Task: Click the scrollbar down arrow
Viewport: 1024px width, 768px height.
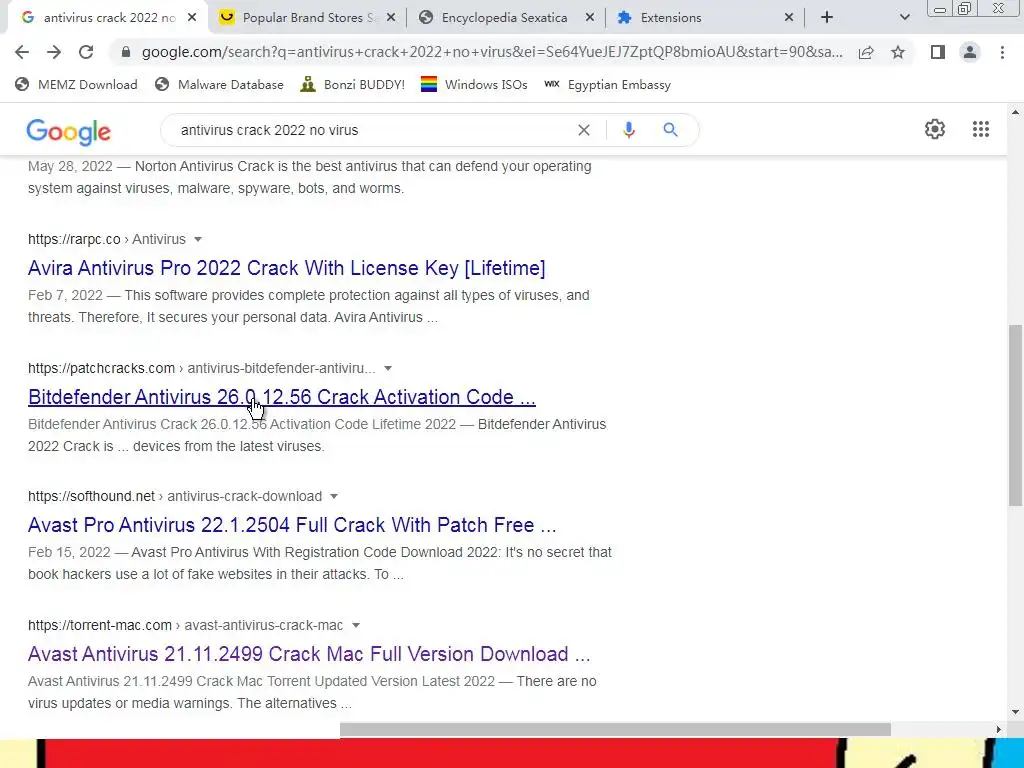Action: click(x=1015, y=712)
